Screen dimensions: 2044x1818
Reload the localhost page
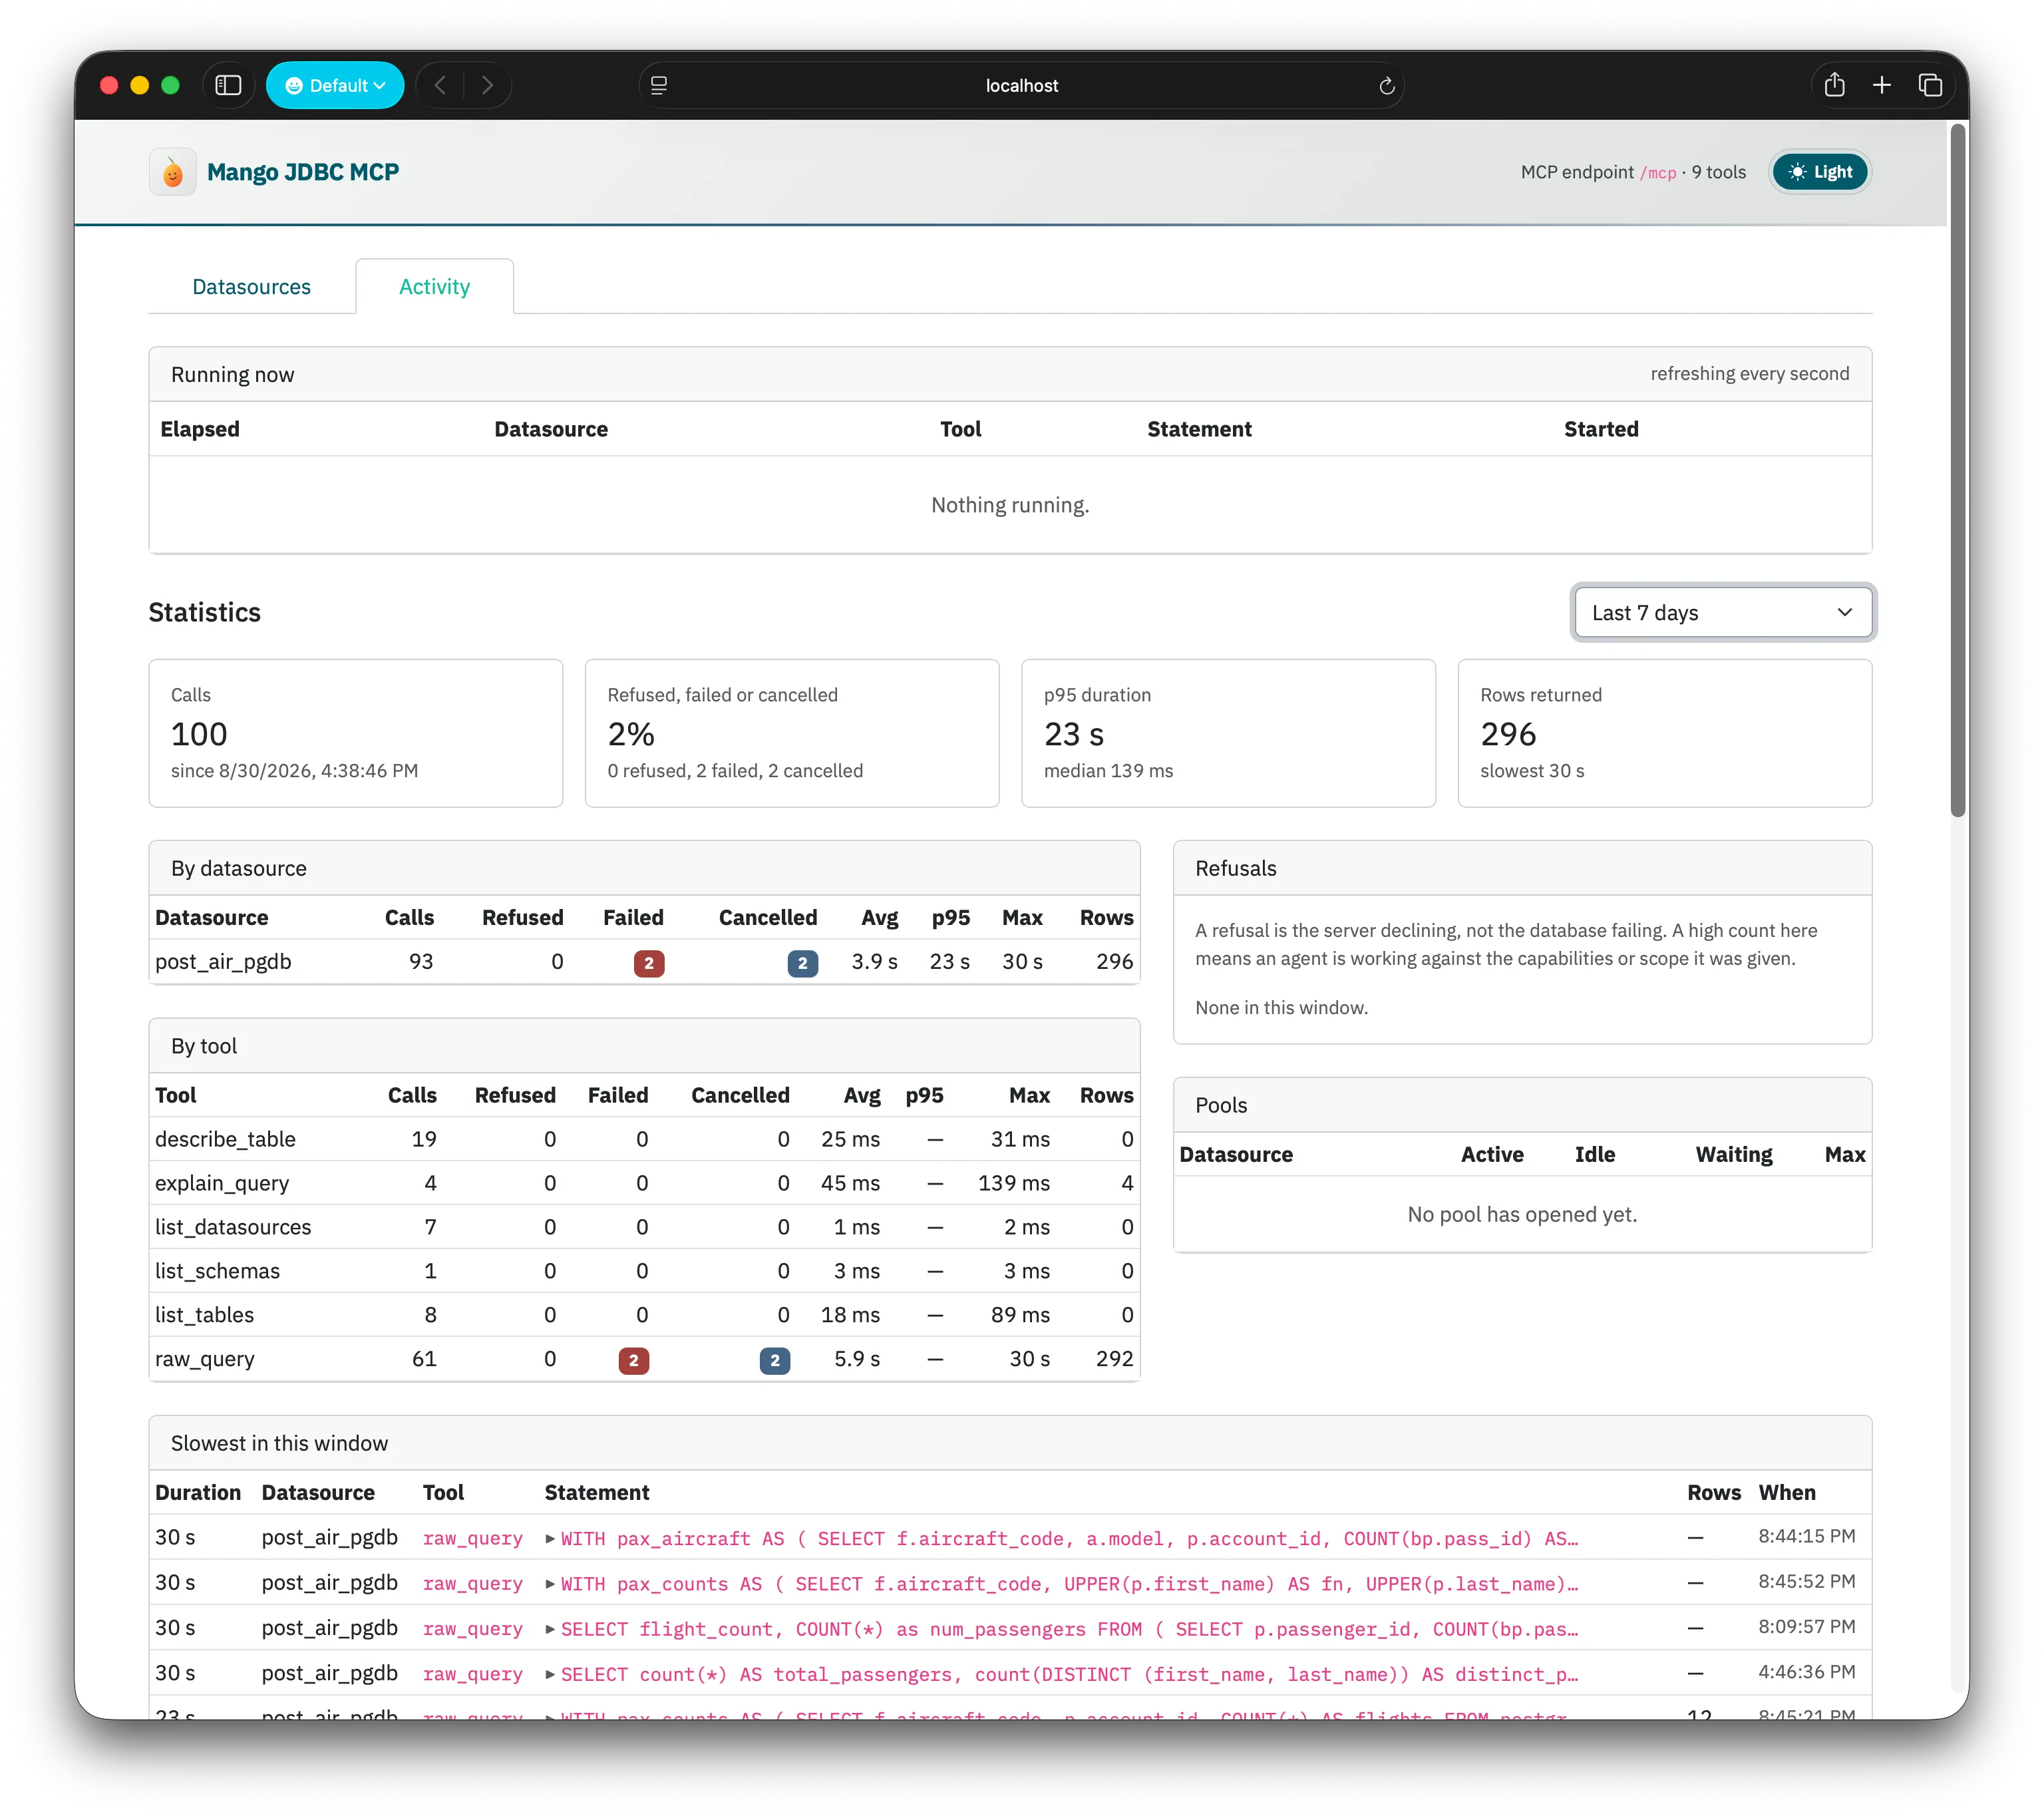point(1386,86)
